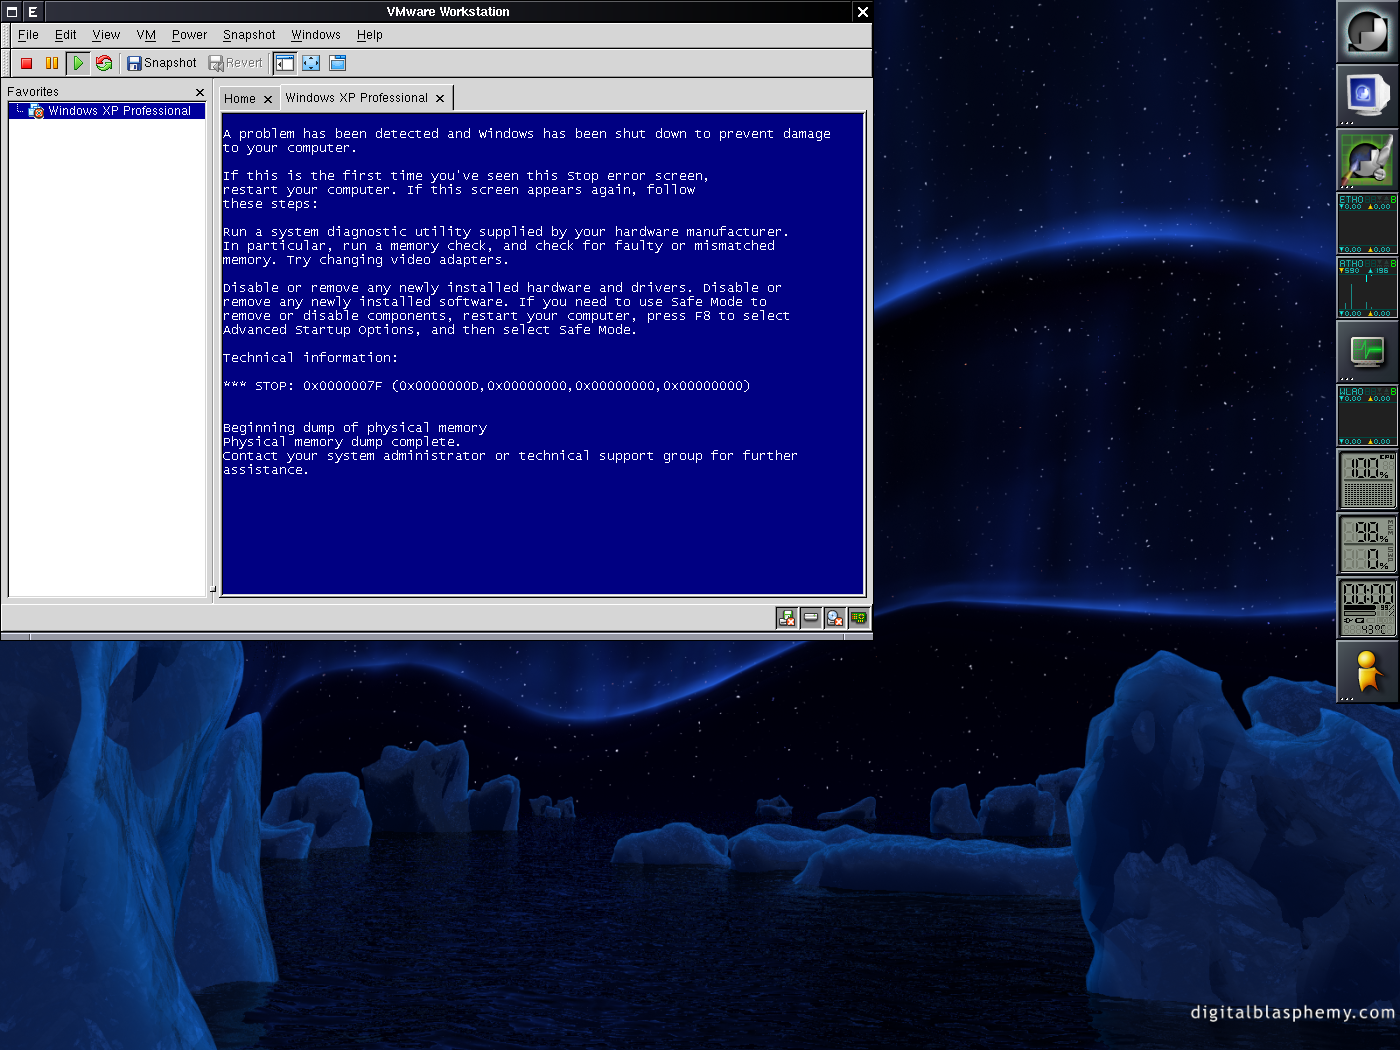Open the computer monitor dock icon
The image size is (1400, 1050).
(x=1368, y=96)
